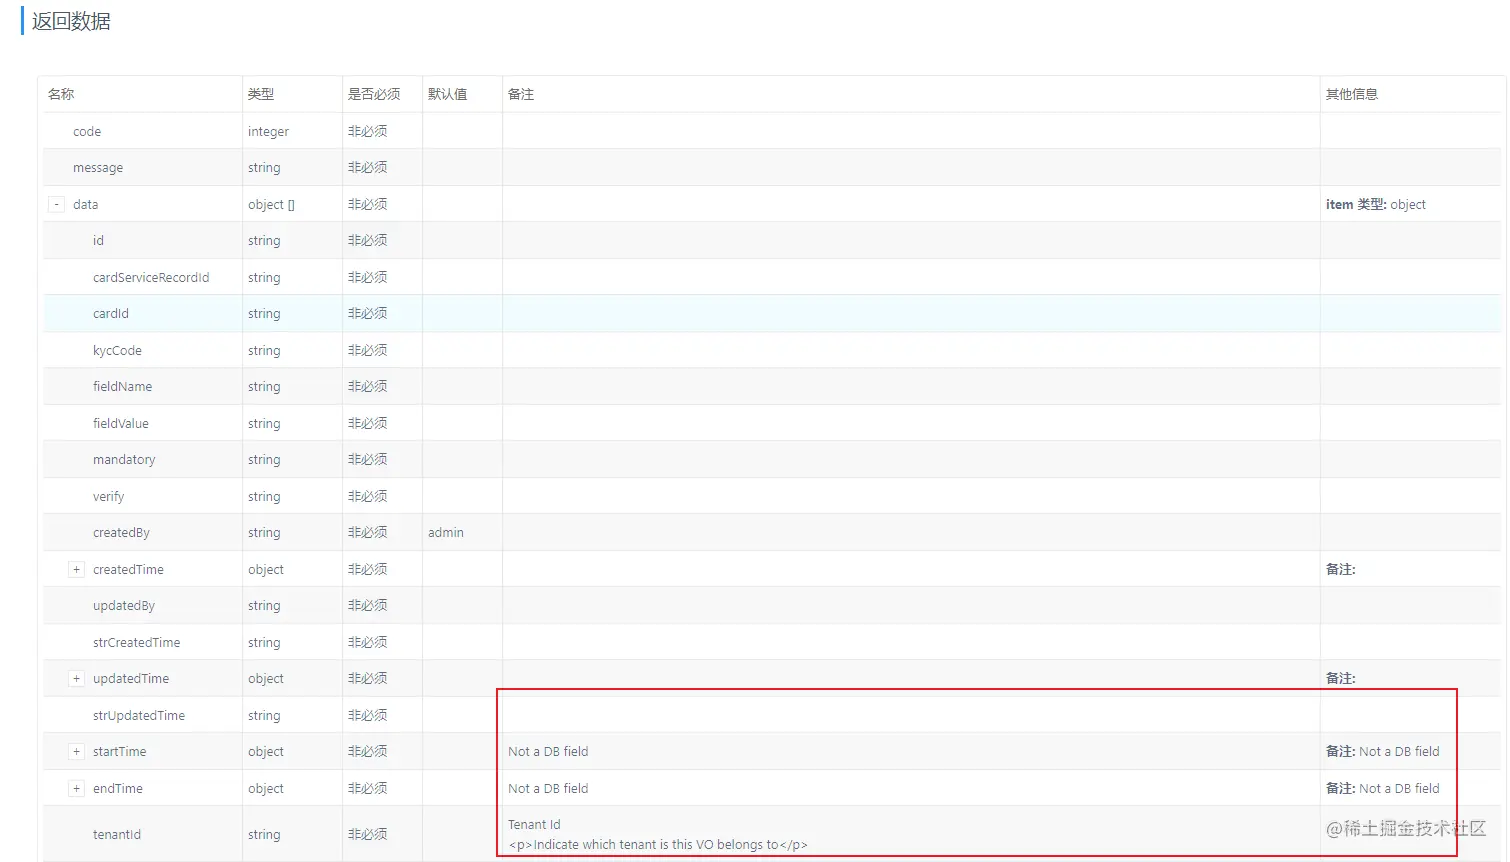Select the tenantId field name

[117, 834]
